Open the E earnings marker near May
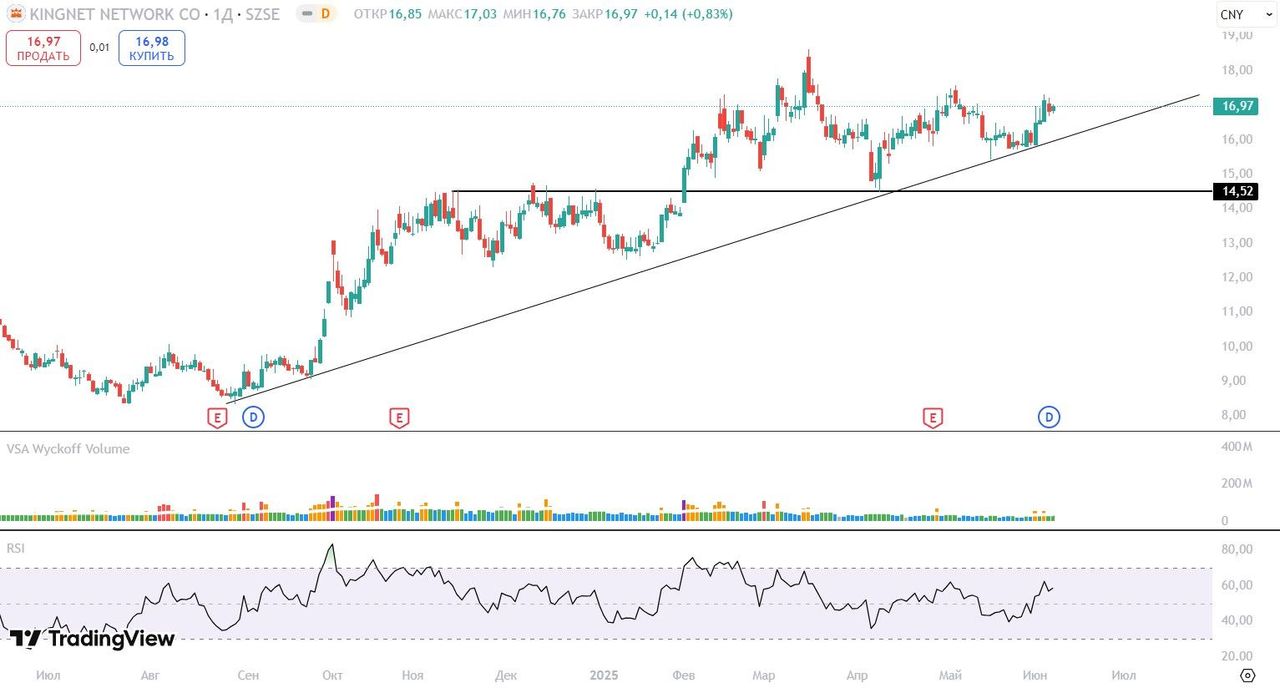The width and height of the screenshot is (1280, 688). (932, 417)
